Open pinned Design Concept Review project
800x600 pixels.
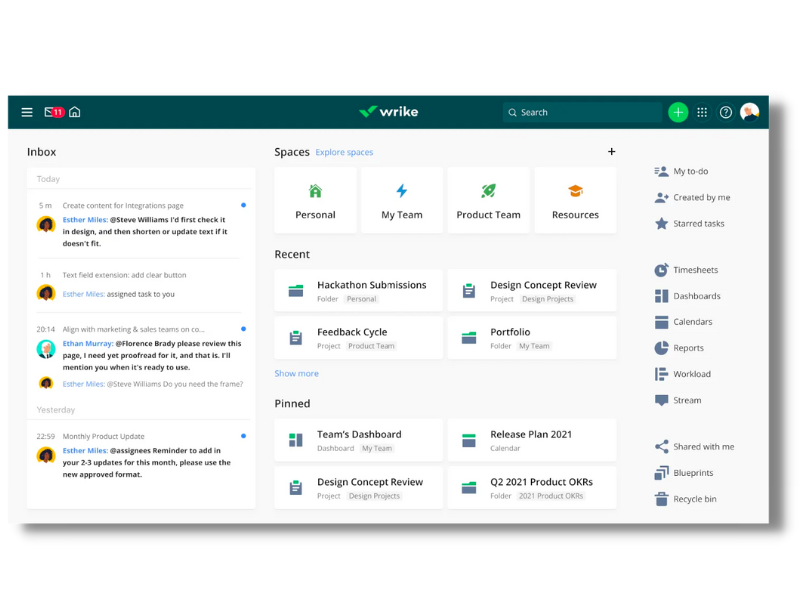tap(358, 488)
